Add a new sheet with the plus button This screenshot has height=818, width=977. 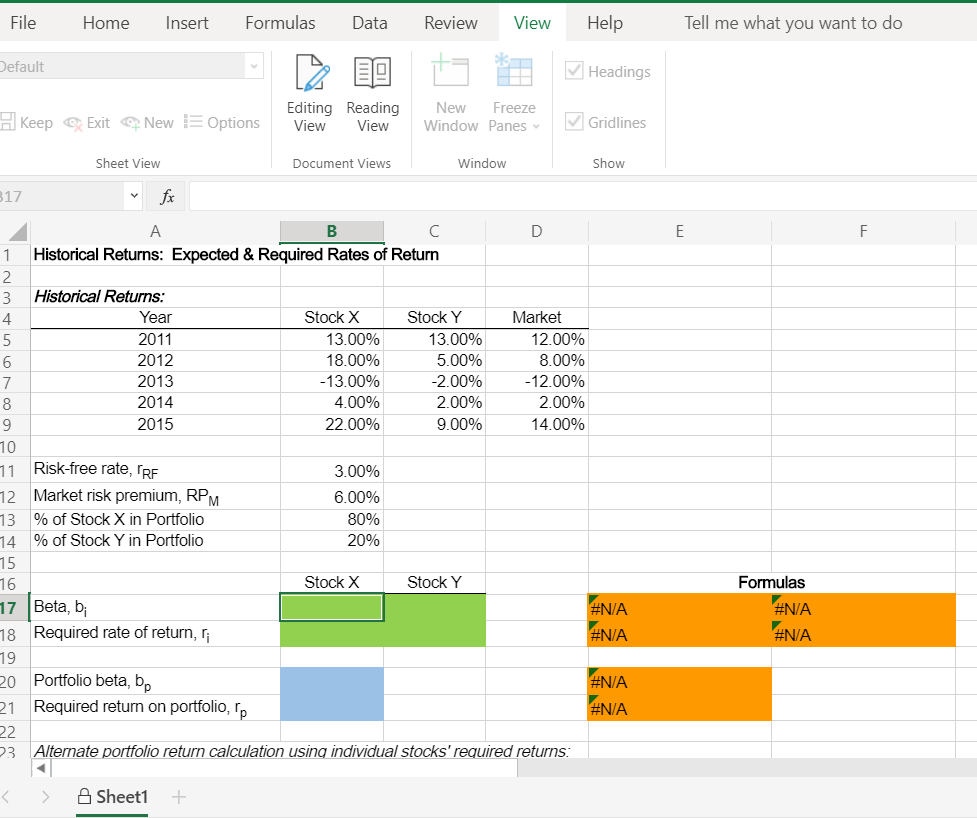coord(178,797)
